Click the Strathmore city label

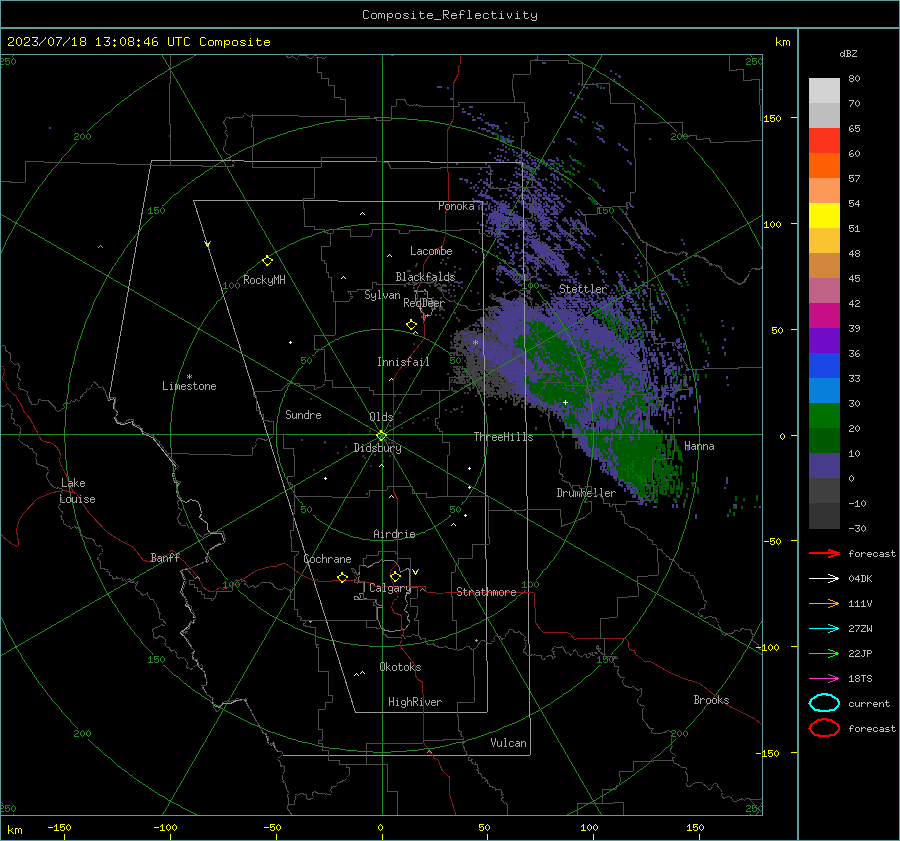pyautogui.click(x=486, y=592)
